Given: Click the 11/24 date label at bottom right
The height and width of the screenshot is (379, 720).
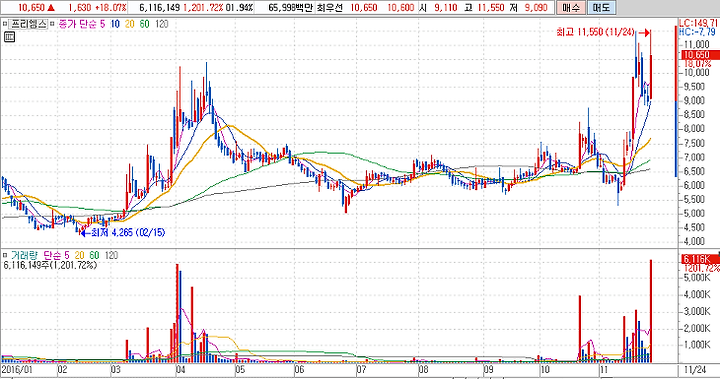Looking at the screenshot, I should point(695,370).
